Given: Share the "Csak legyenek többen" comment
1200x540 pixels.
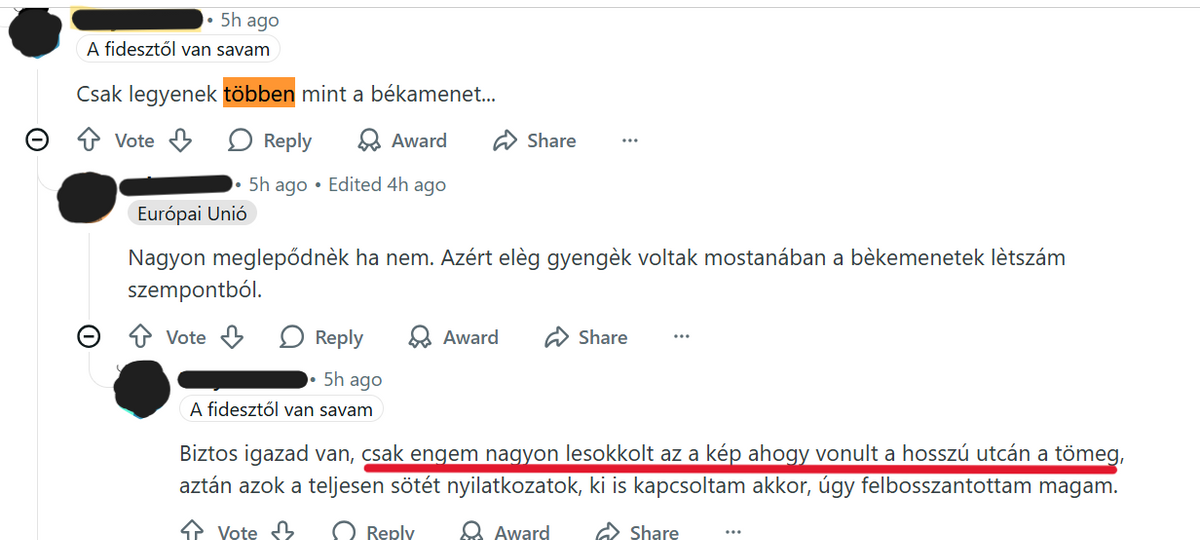Looking at the screenshot, I should [535, 141].
